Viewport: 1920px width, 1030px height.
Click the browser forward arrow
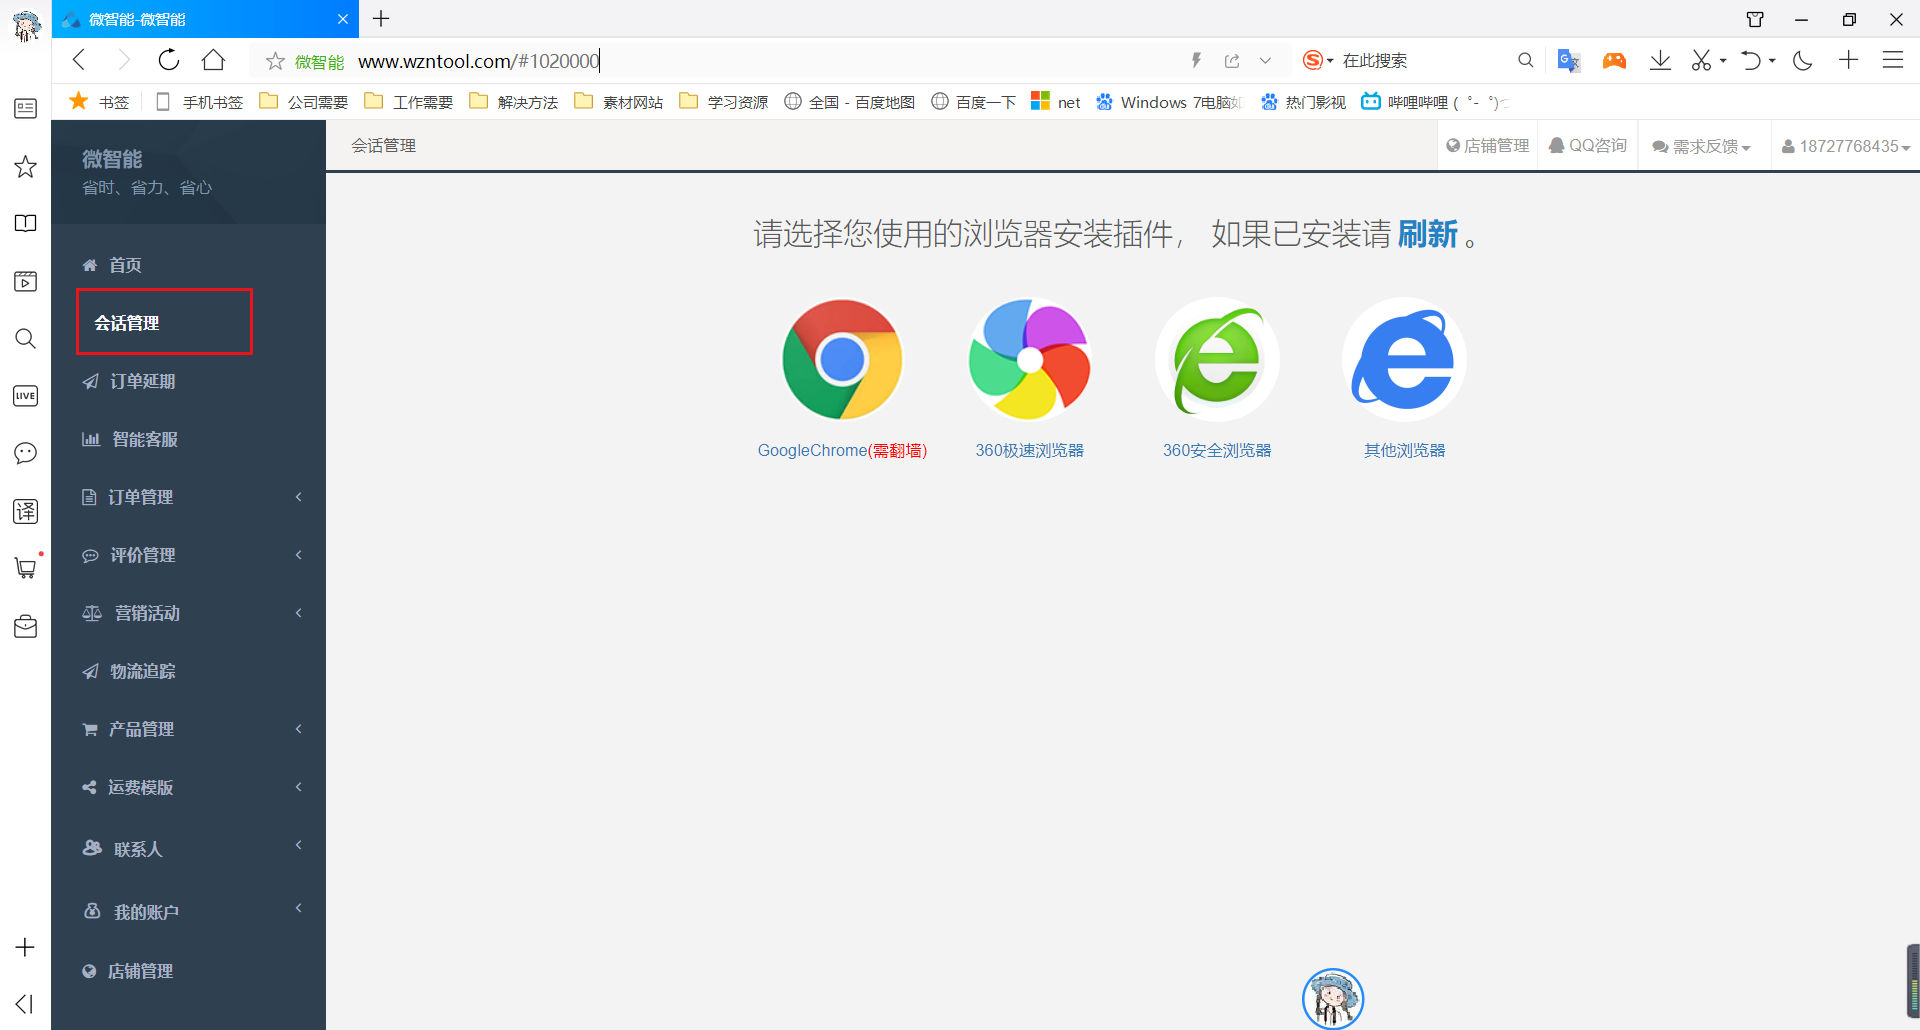pyautogui.click(x=124, y=60)
